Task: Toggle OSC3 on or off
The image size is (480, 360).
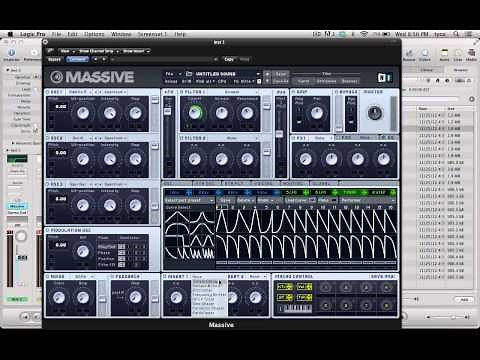Action: tap(47, 184)
